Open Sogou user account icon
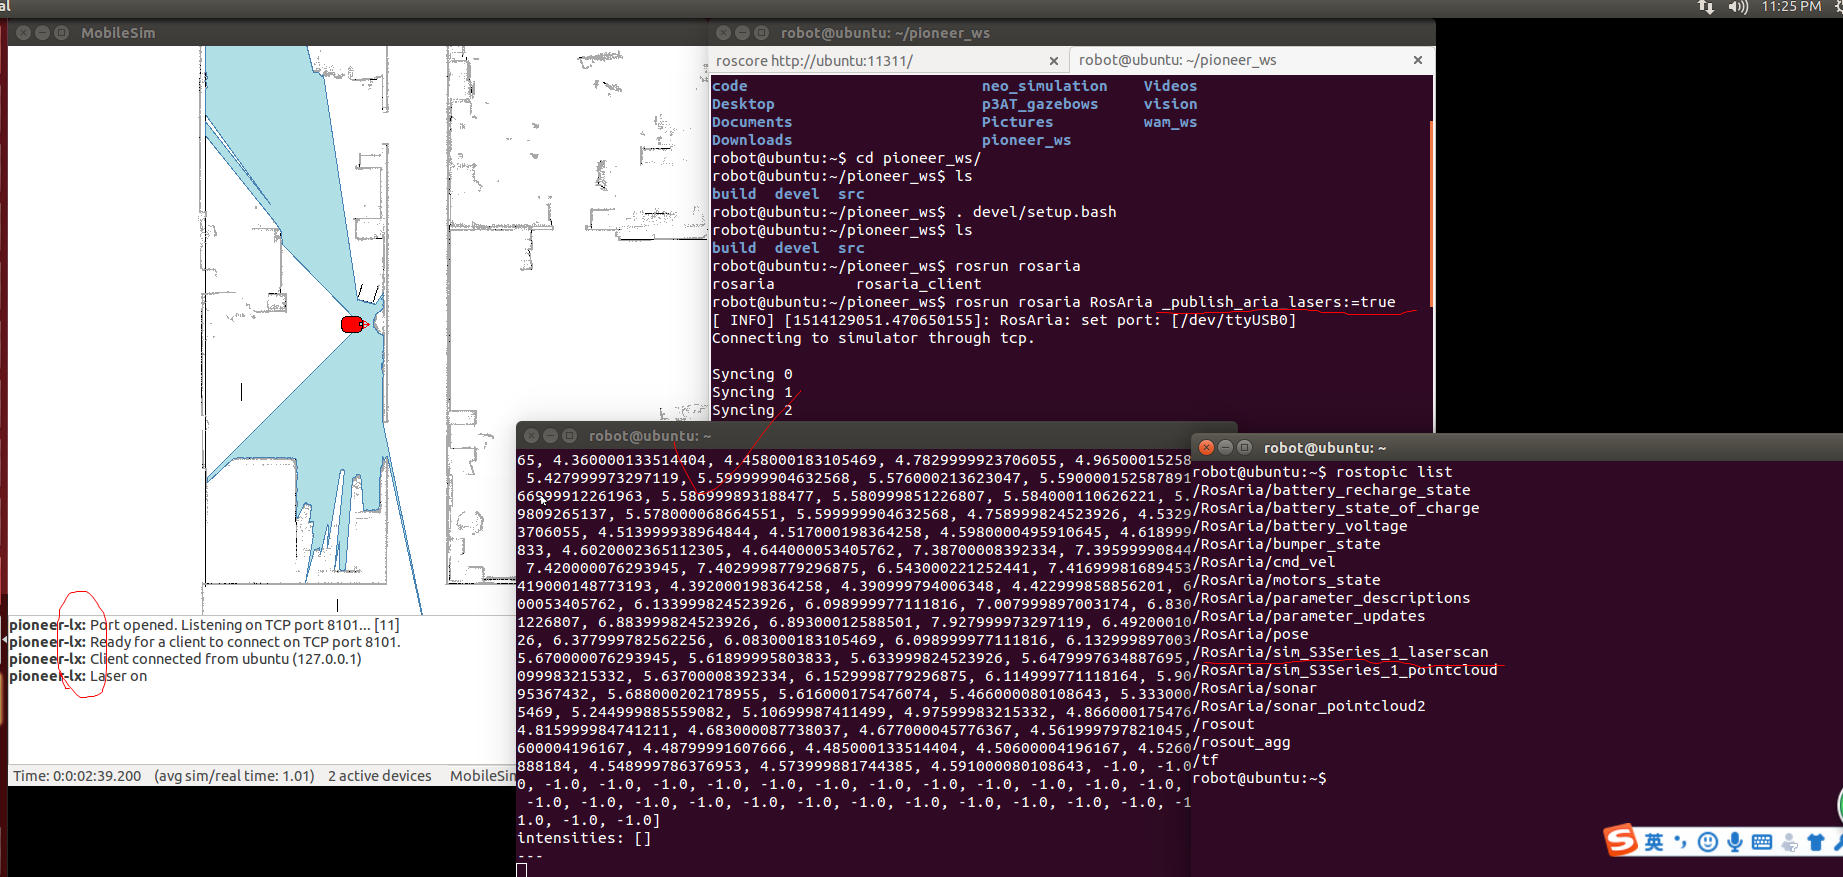The height and width of the screenshot is (877, 1843). tap(1790, 842)
